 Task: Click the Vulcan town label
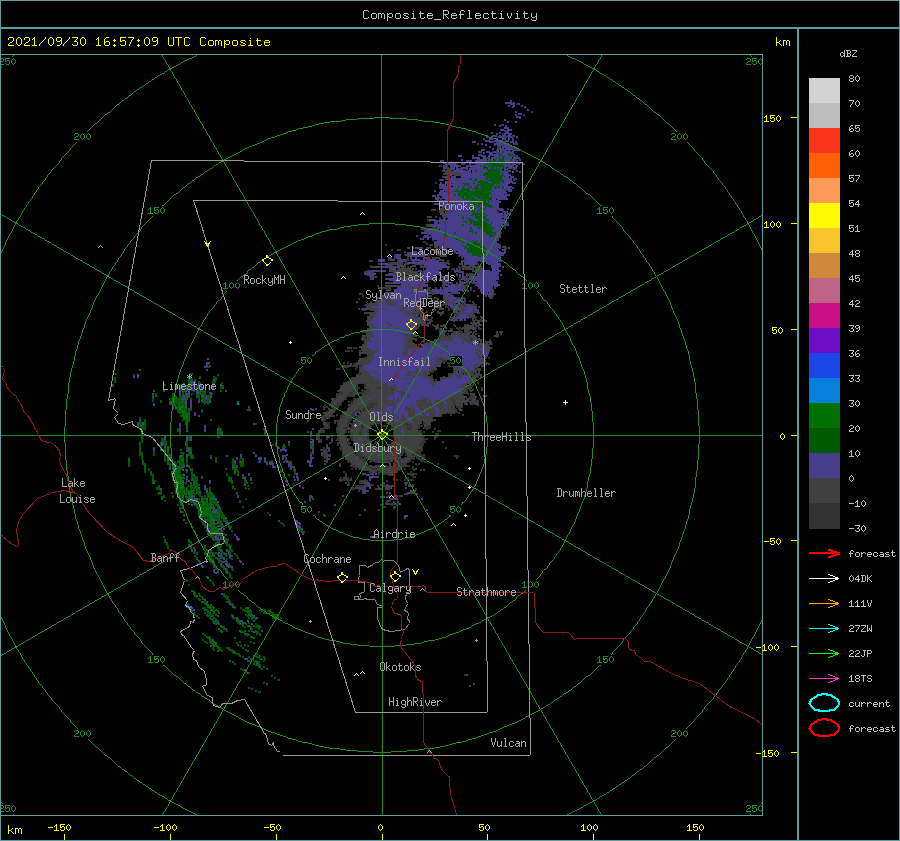pos(509,743)
